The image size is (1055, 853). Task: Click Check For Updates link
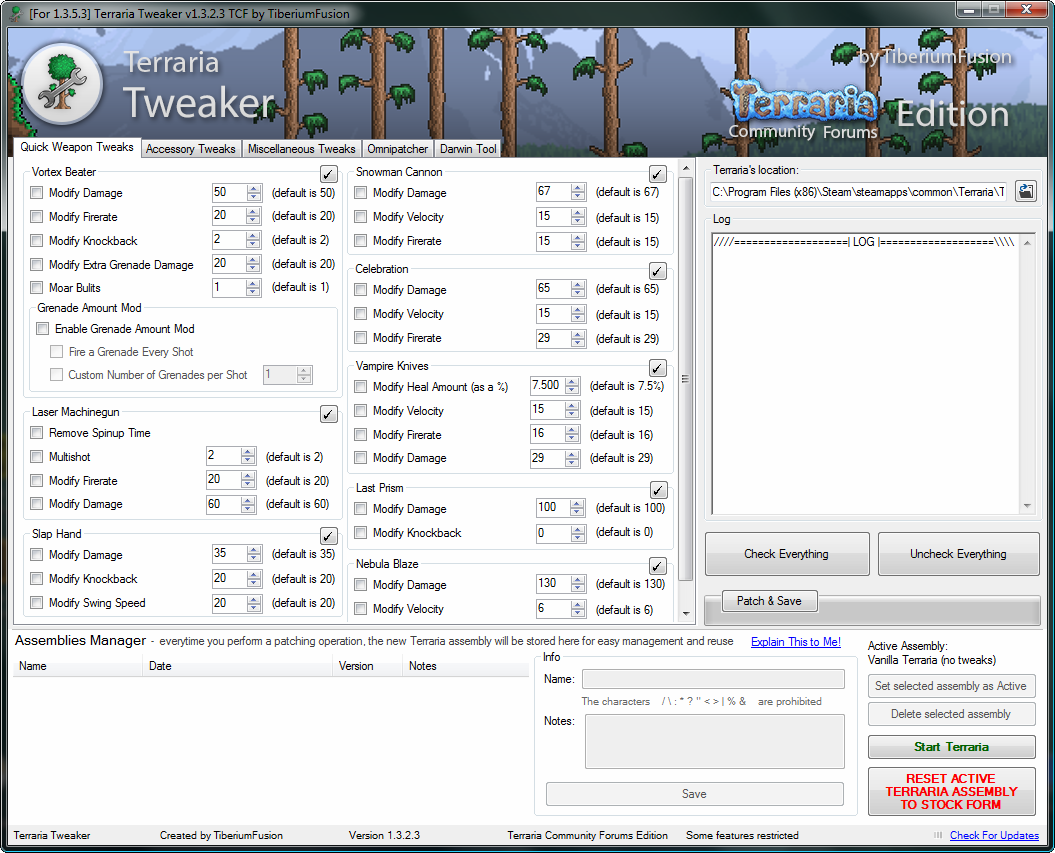(x=994, y=835)
